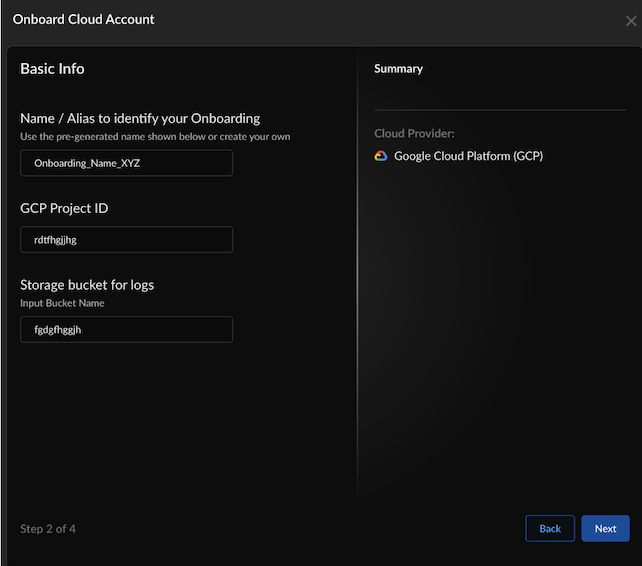
Task: Click into the GCP Project ID input
Action: pyautogui.click(x=126, y=240)
